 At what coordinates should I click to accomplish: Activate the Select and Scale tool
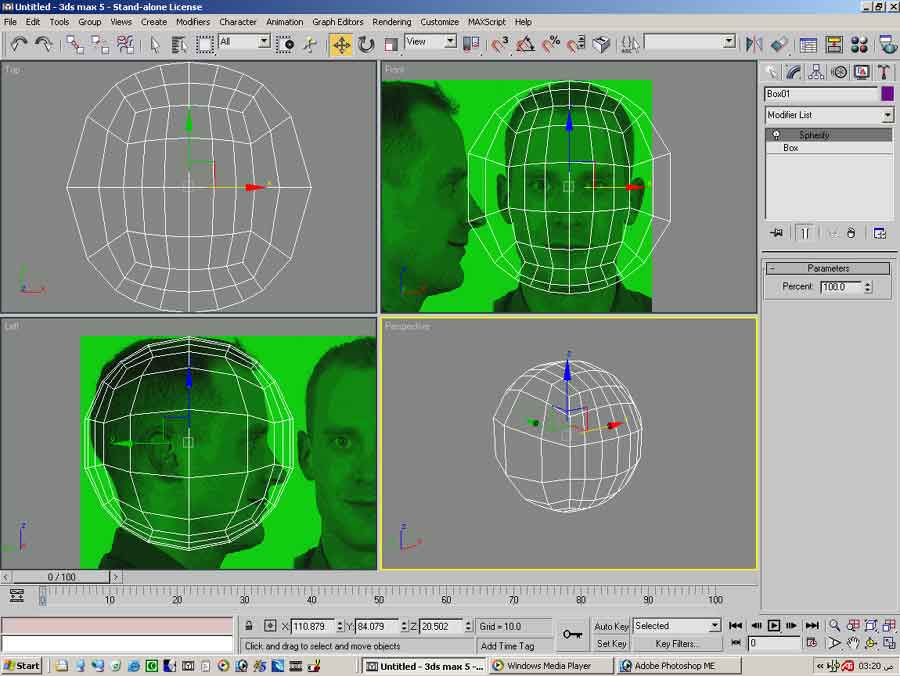(x=391, y=44)
